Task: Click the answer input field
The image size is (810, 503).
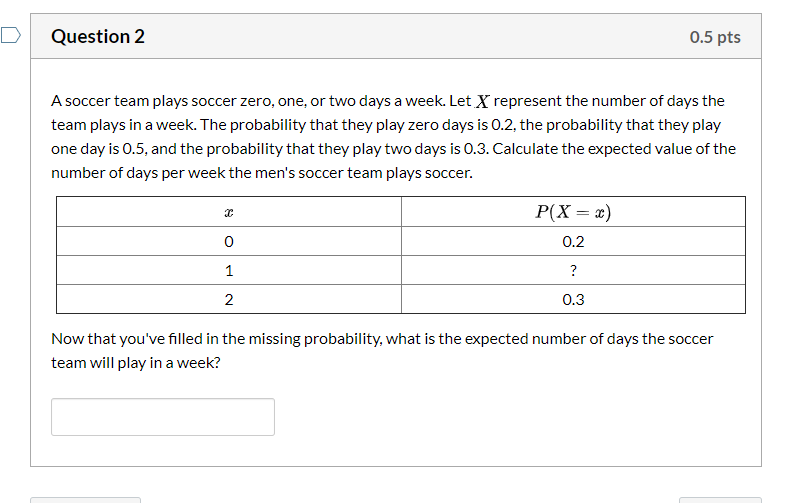Action: pyautogui.click(x=163, y=417)
